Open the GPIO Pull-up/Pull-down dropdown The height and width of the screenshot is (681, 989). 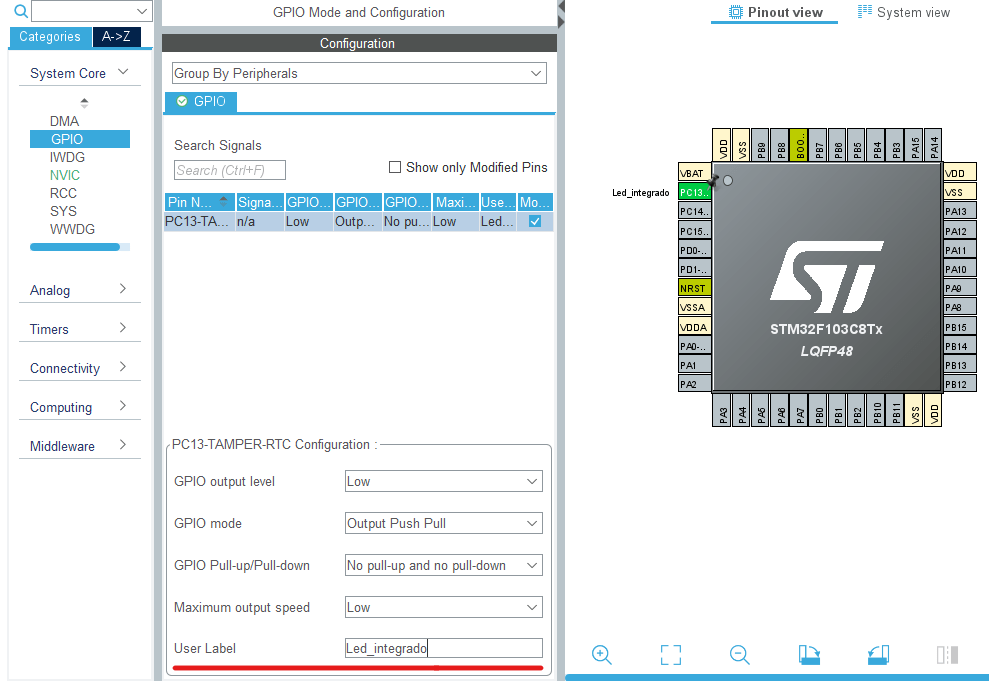[x=443, y=566]
